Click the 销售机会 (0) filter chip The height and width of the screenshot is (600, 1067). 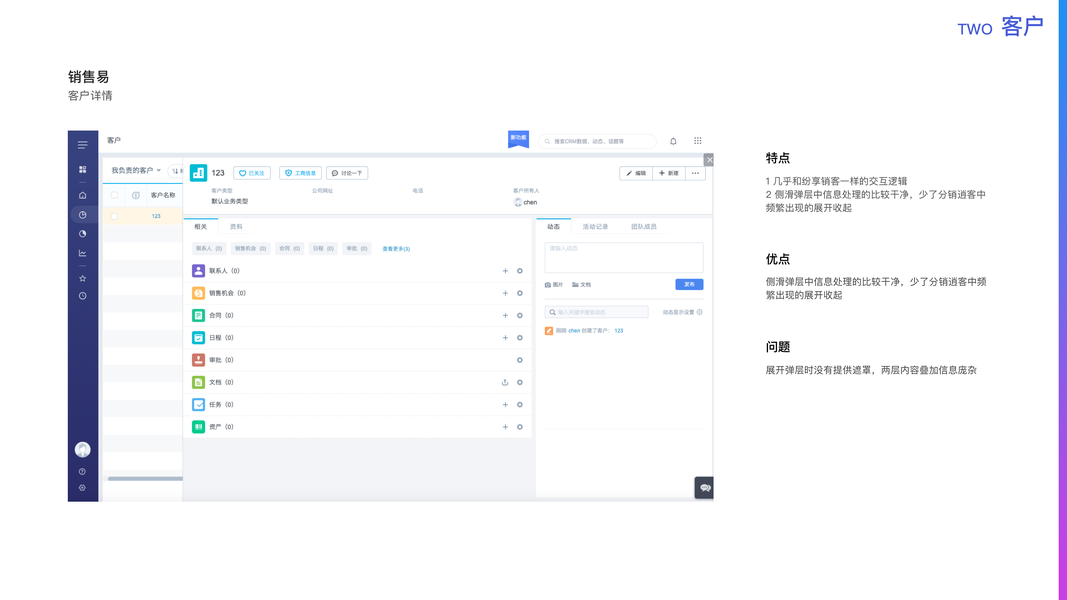(250, 249)
